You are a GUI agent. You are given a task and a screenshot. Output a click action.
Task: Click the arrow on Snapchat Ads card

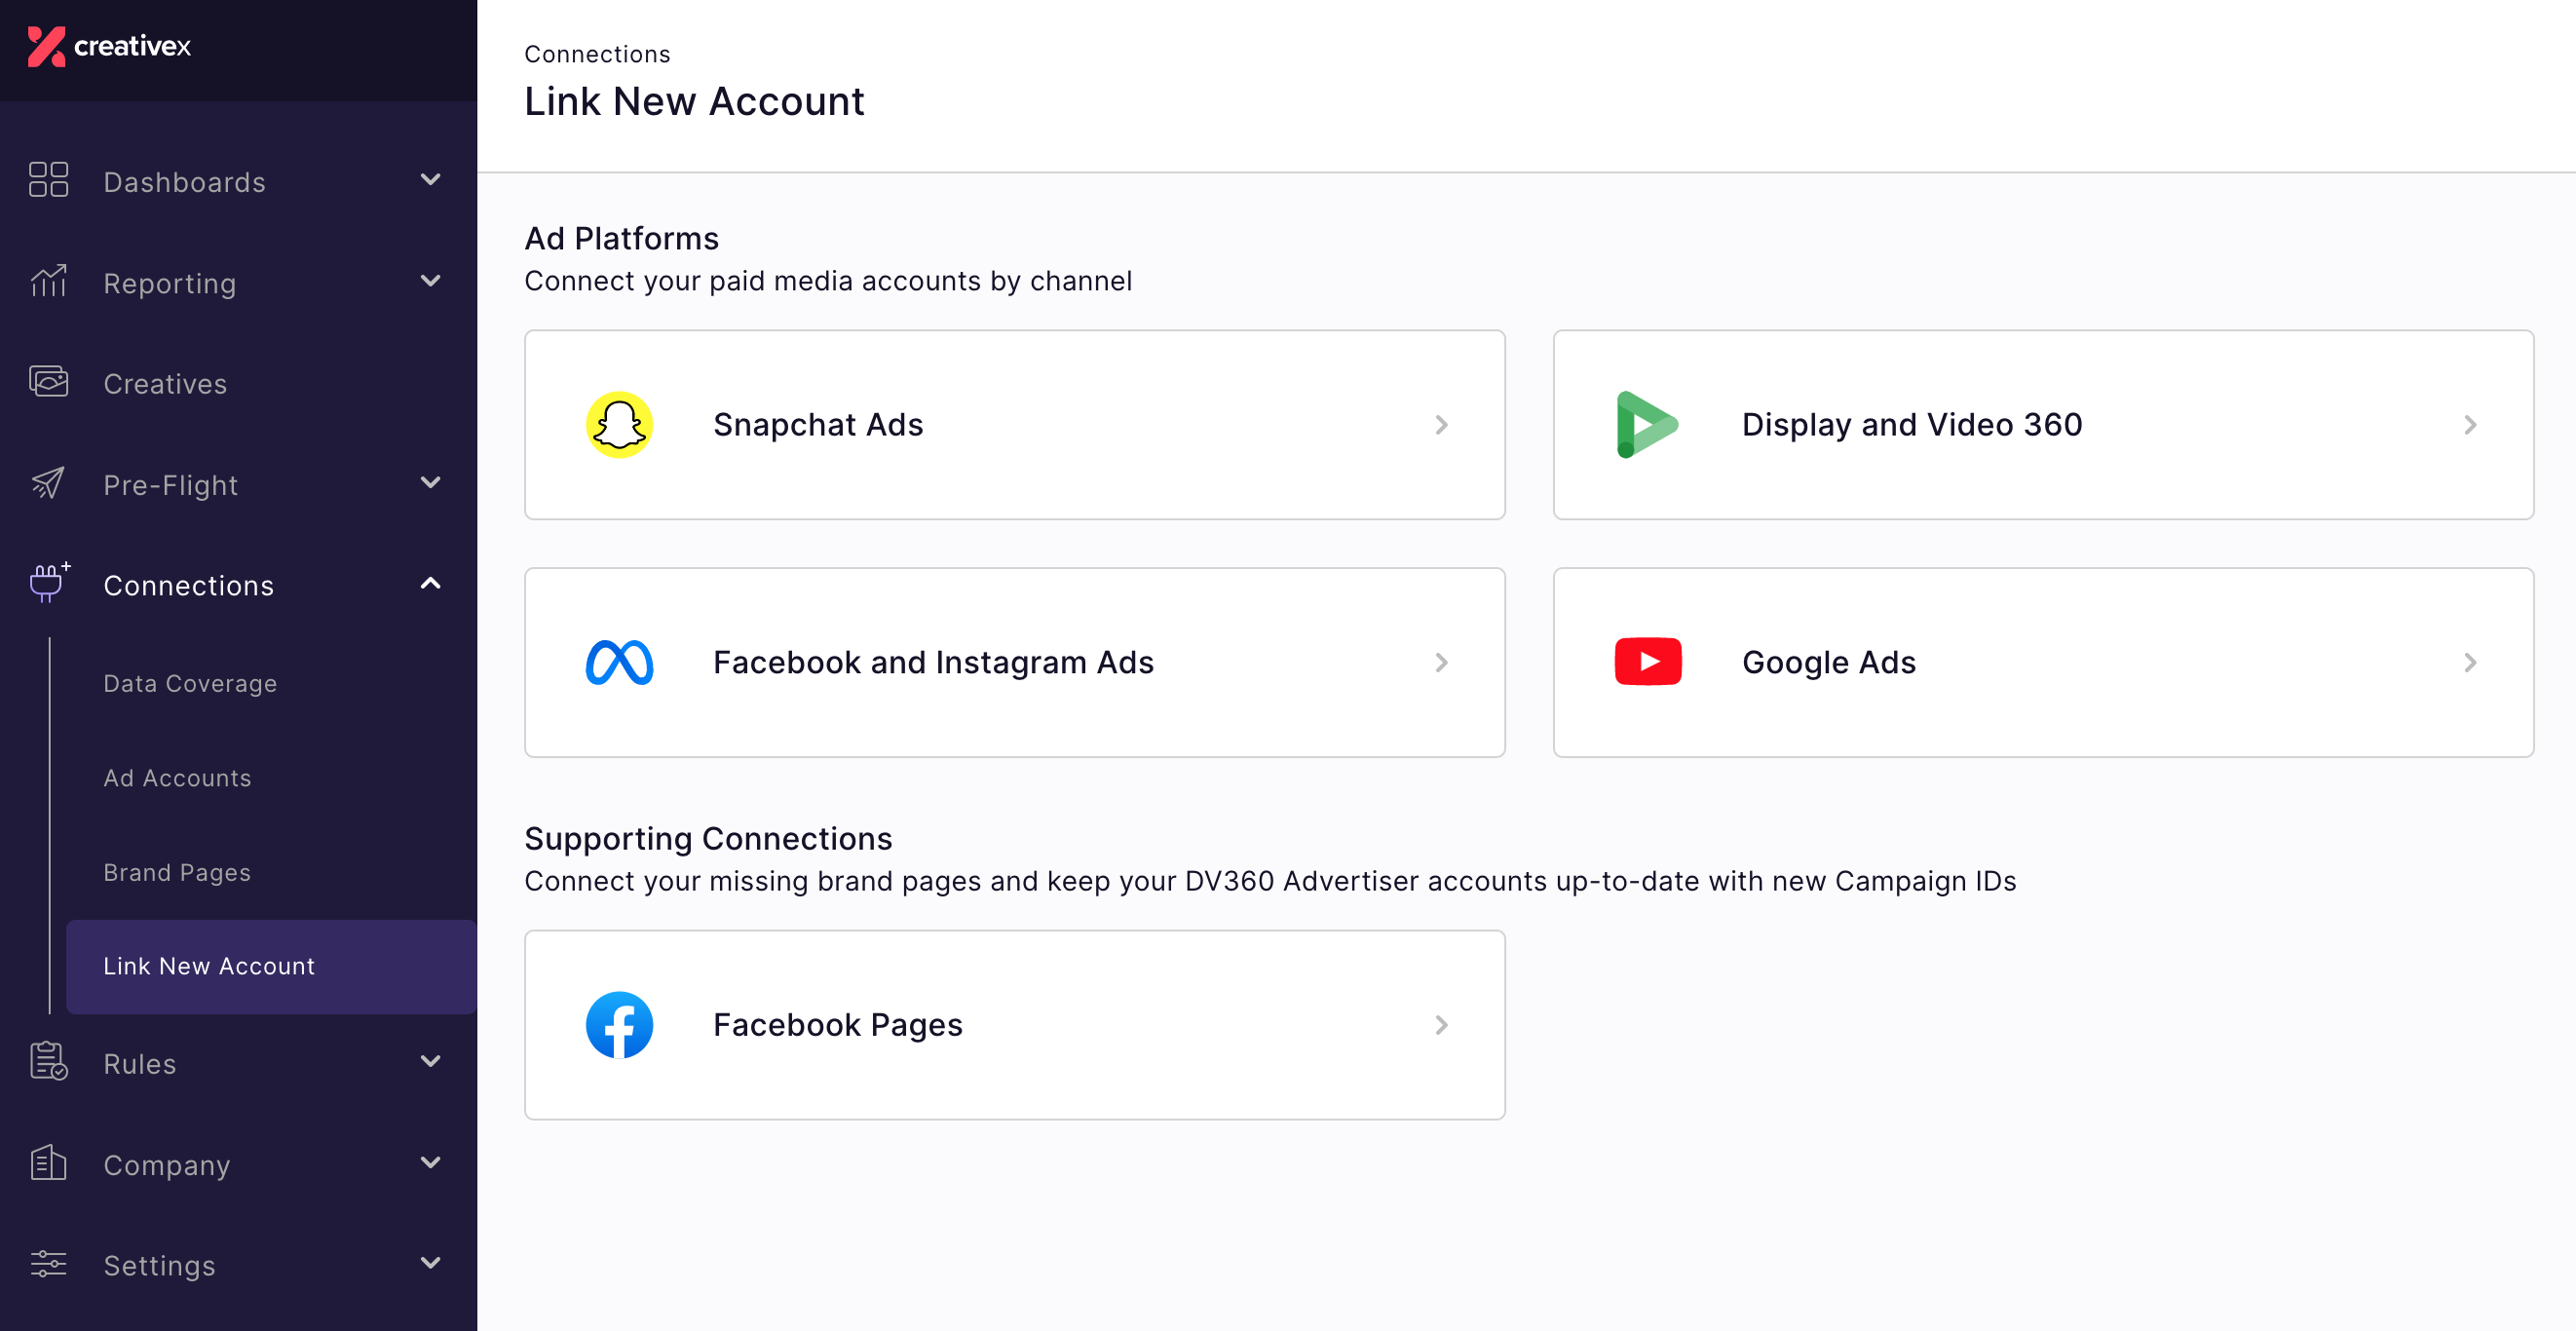(x=1441, y=425)
